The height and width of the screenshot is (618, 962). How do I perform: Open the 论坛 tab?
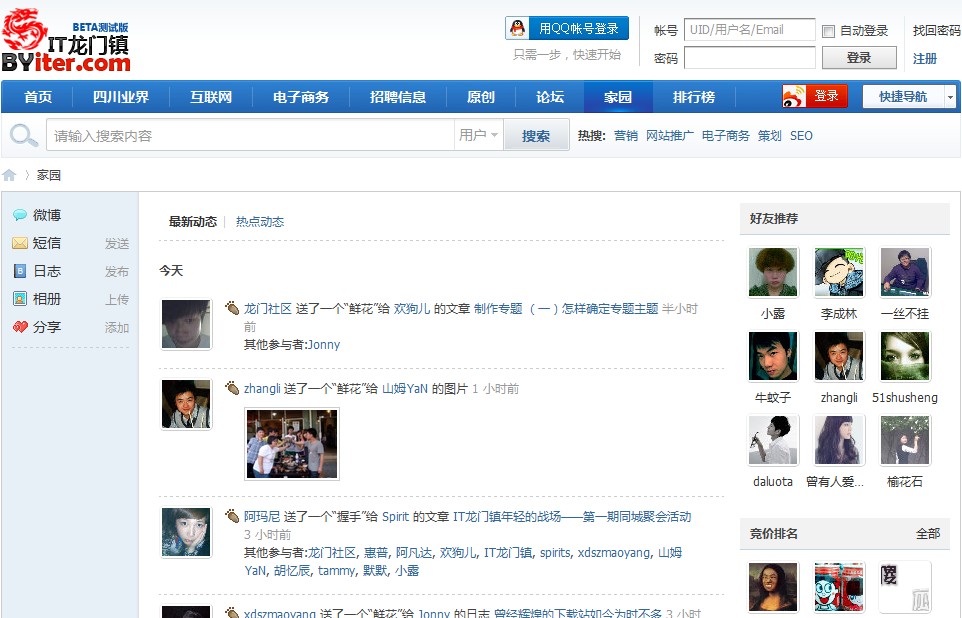pos(548,96)
